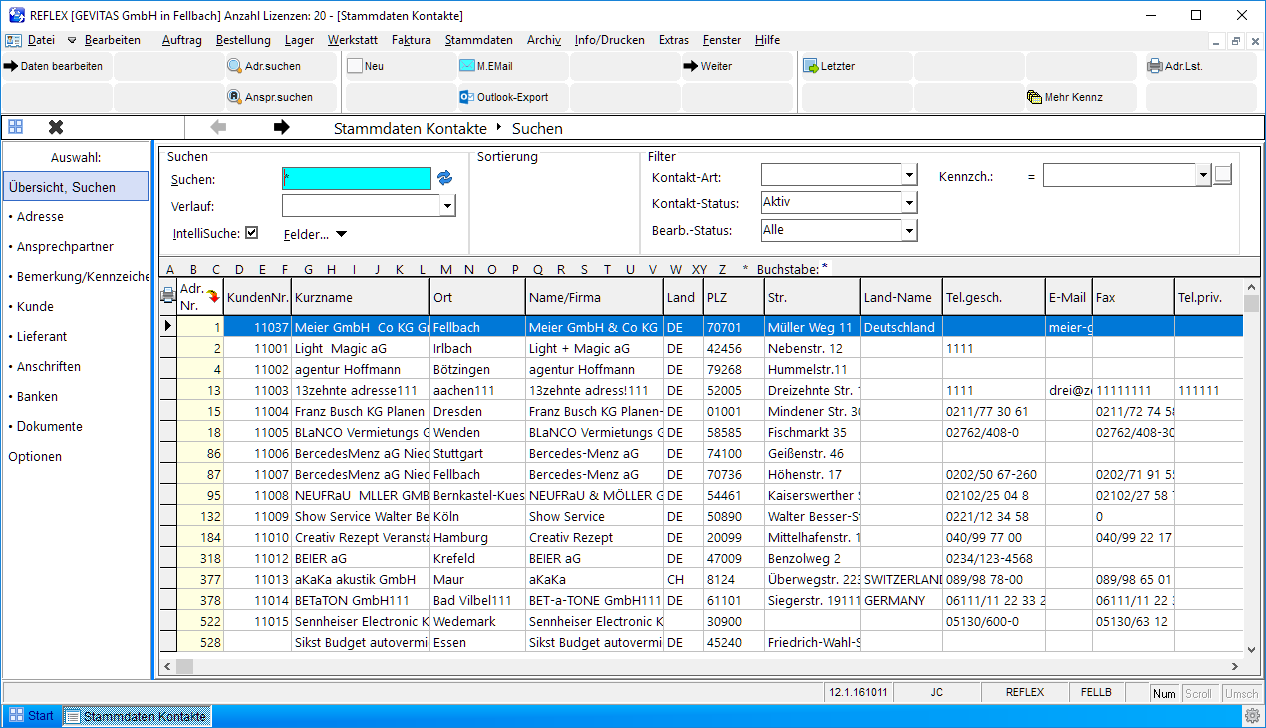Viewport: 1266px width, 728px height.
Task: Print the address list 'Adr.Lst.'
Action: coord(1201,67)
